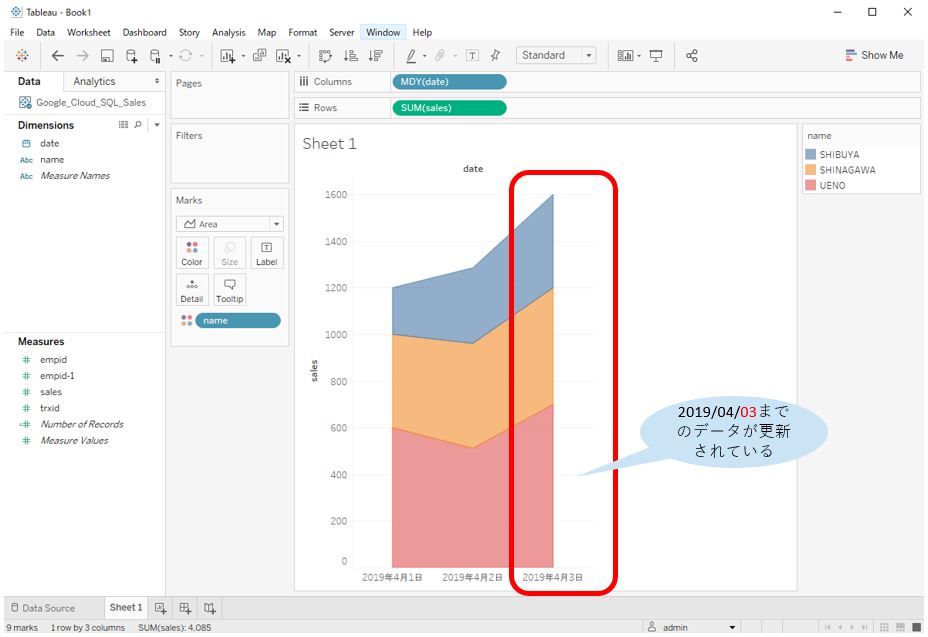Open the Standard fit dropdown

[589, 56]
